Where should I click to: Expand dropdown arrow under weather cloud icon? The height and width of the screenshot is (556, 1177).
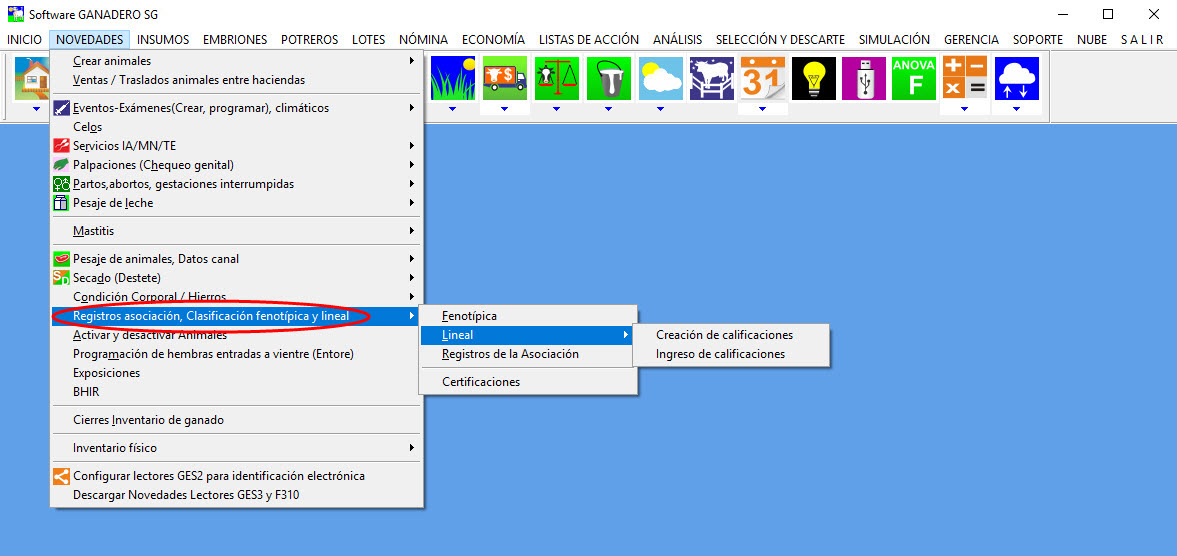[x=660, y=108]
